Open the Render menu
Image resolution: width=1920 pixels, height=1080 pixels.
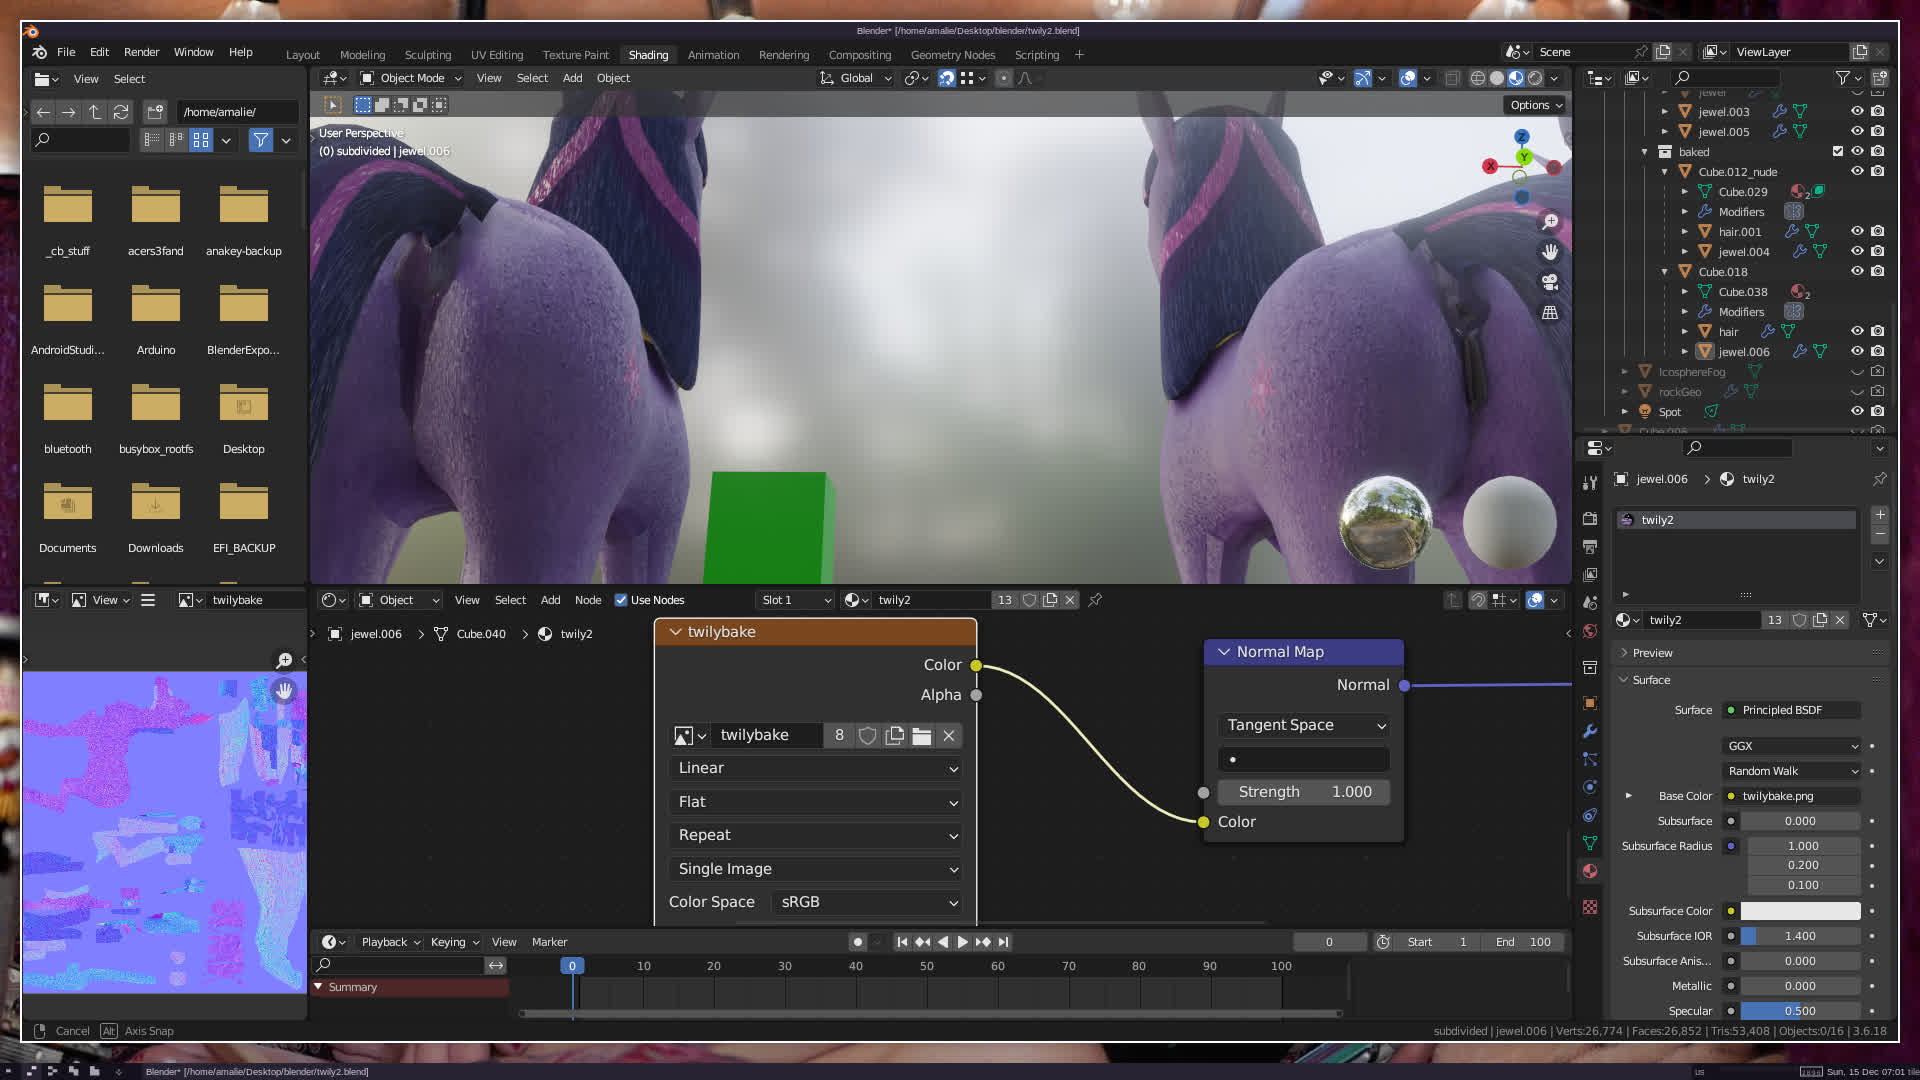click(x=141, y=52)
